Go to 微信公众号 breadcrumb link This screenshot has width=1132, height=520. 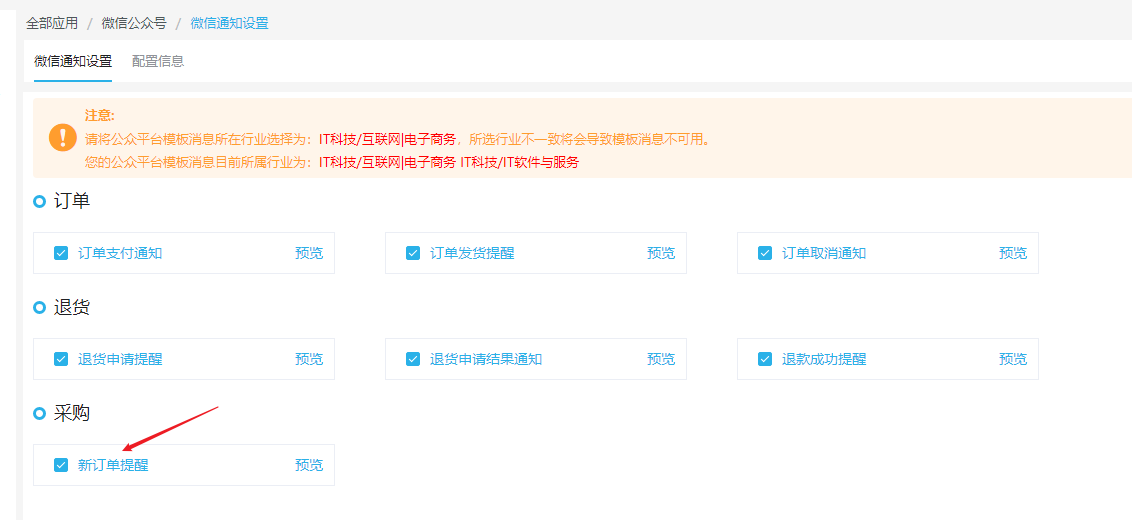click(134, 23)
